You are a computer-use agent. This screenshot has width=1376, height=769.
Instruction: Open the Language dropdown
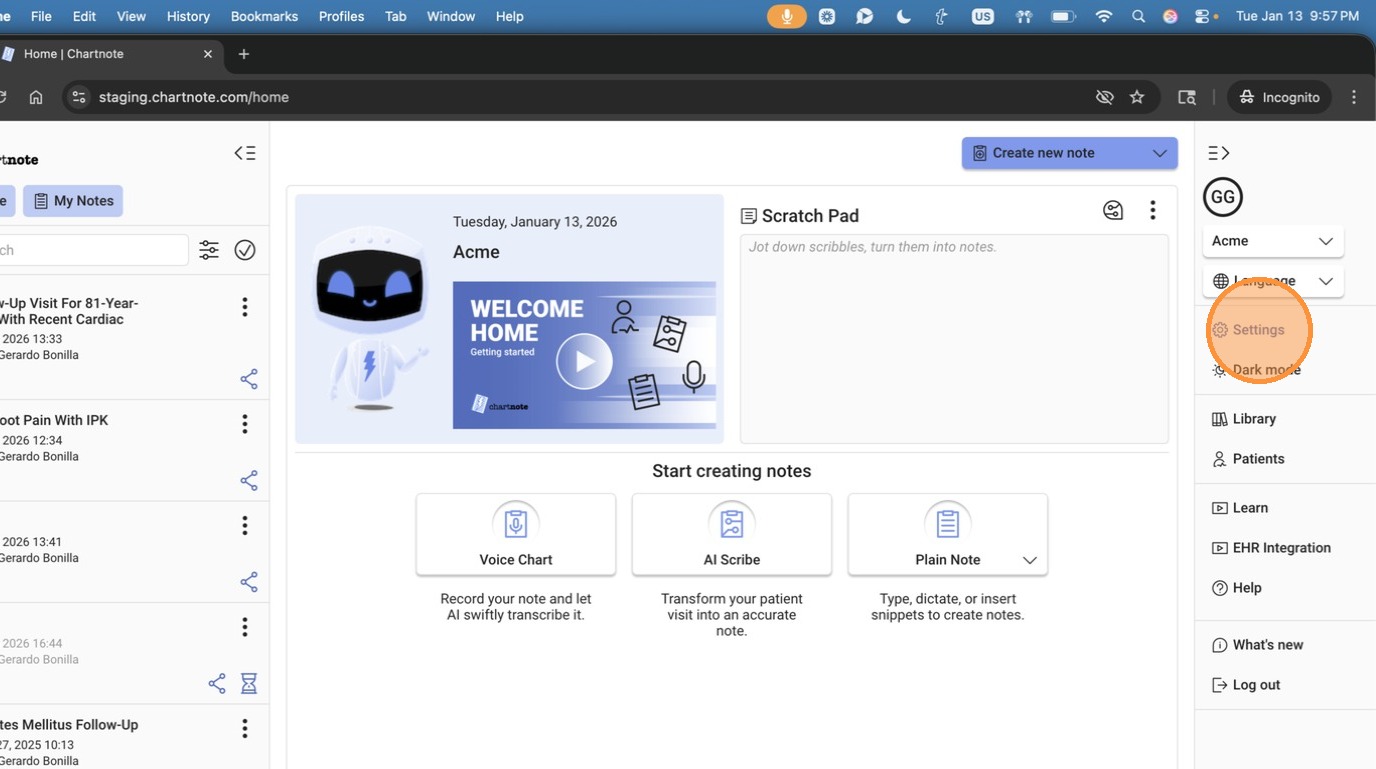pos(1273,281)
